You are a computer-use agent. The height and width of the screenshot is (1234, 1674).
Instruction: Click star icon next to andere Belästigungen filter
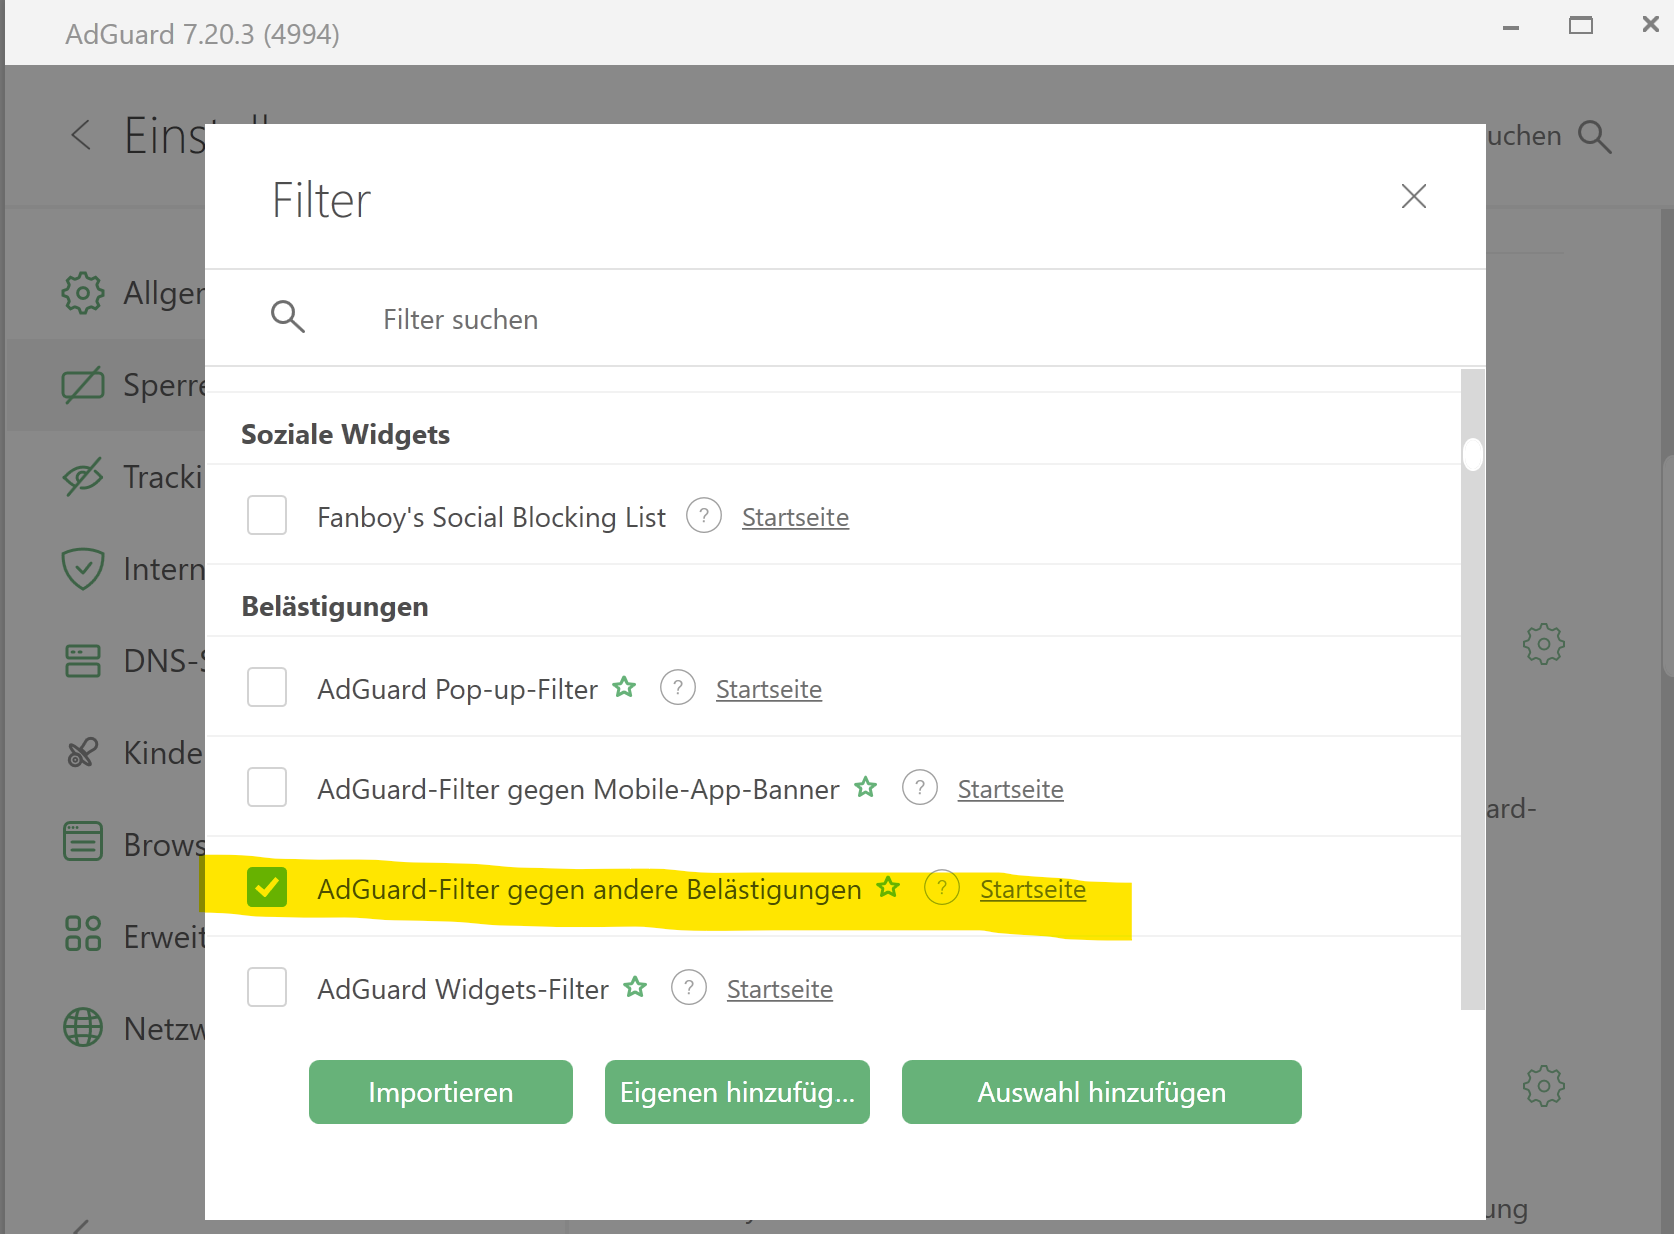888,887
